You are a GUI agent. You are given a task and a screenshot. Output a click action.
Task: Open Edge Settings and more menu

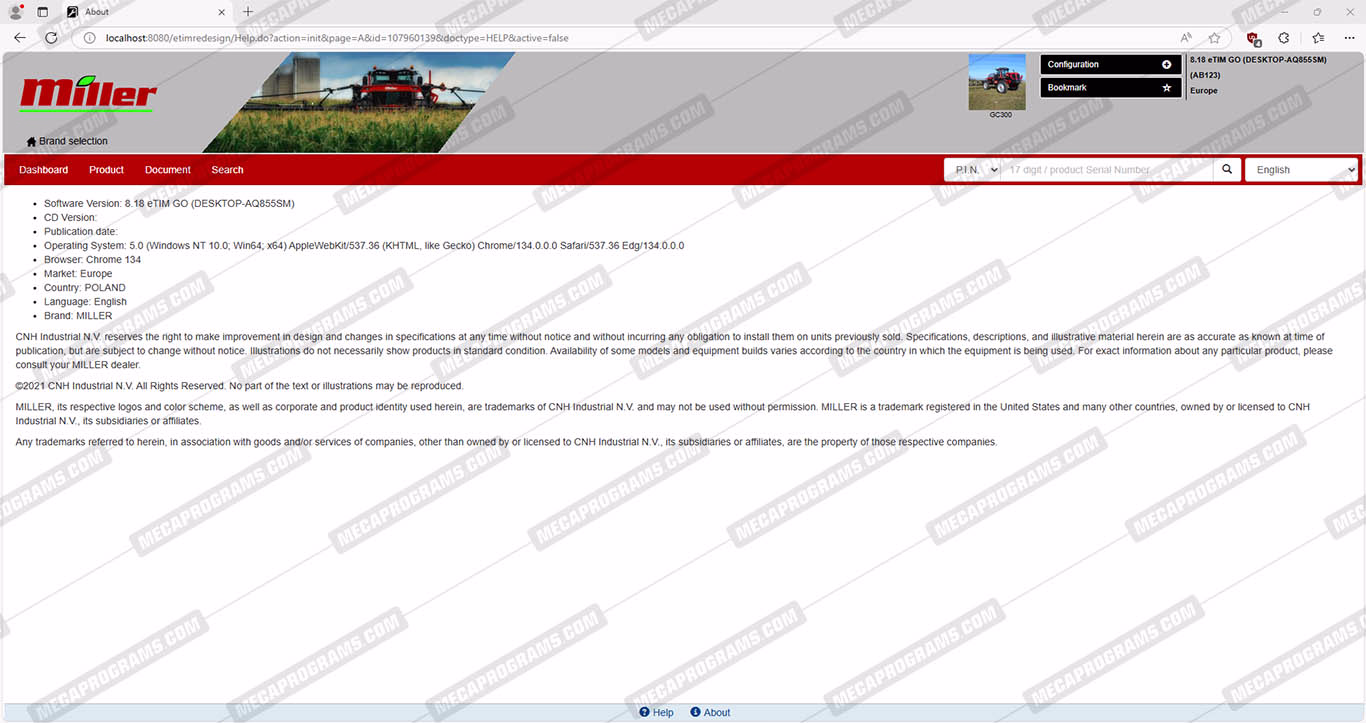[x=1349, y=38]
